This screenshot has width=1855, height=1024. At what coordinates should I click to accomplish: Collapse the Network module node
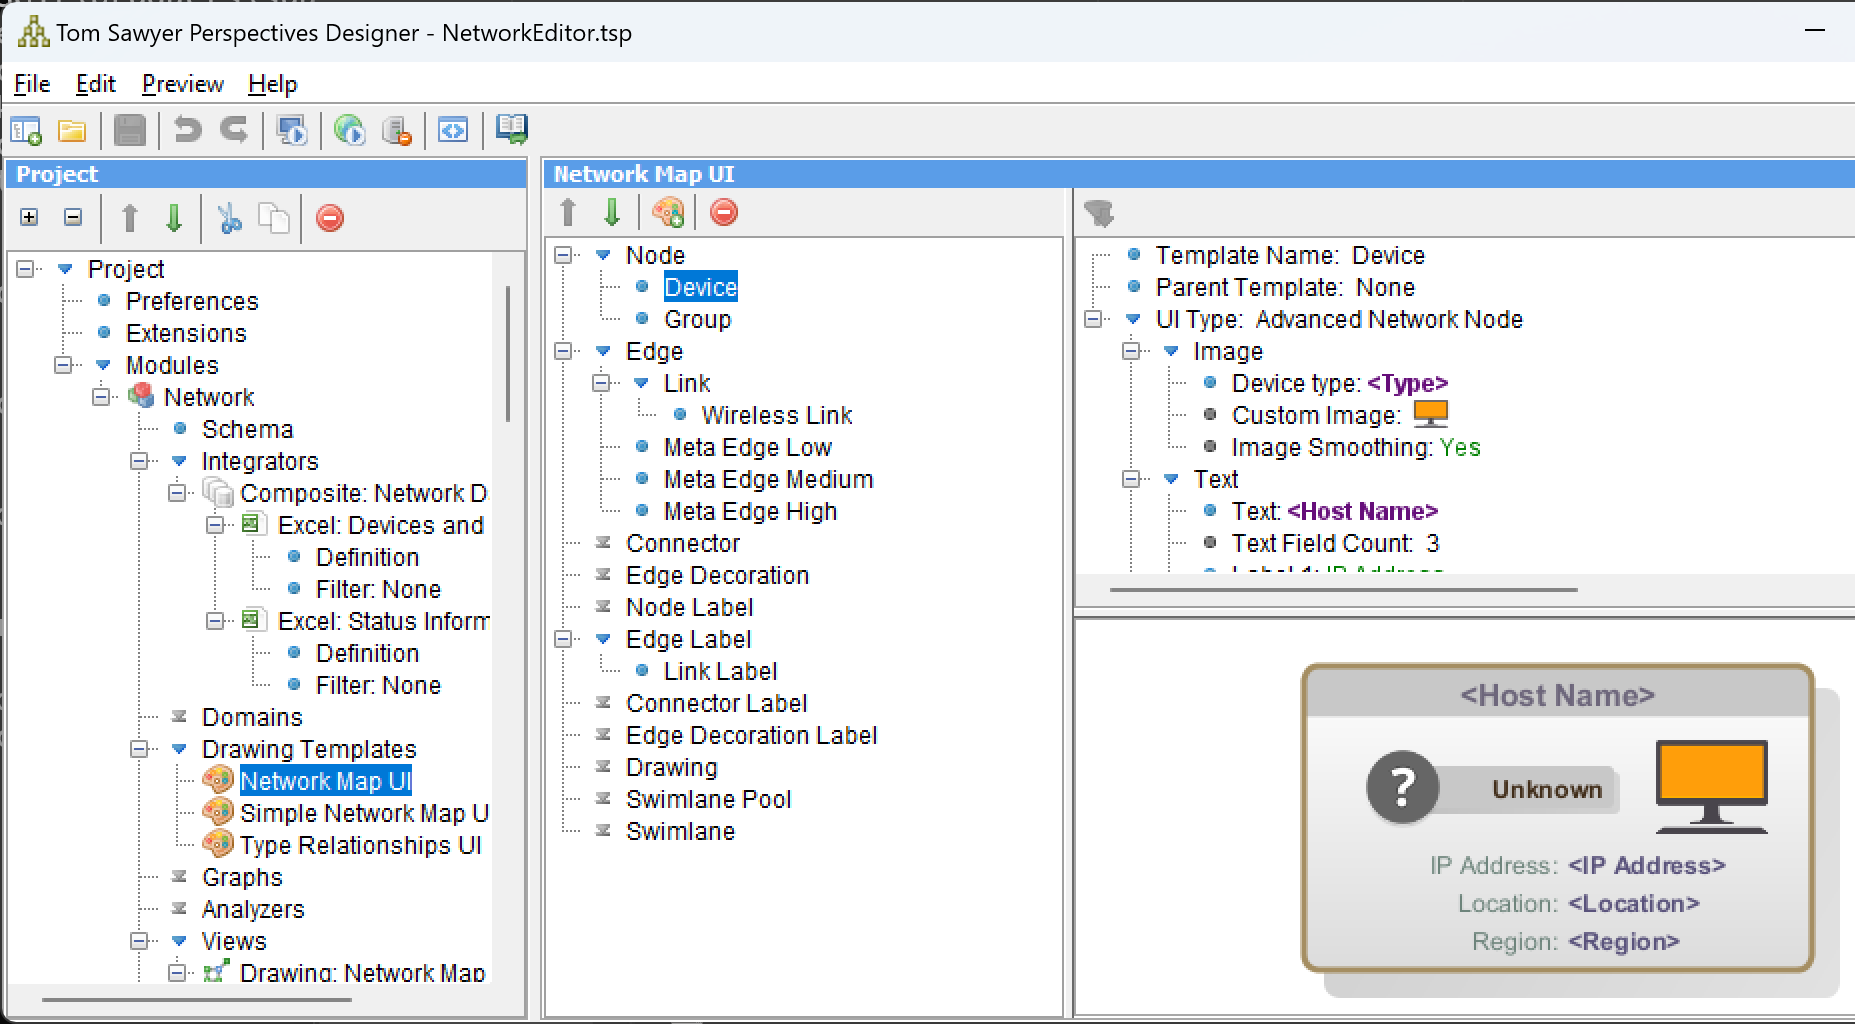click(x=102, y=397)
